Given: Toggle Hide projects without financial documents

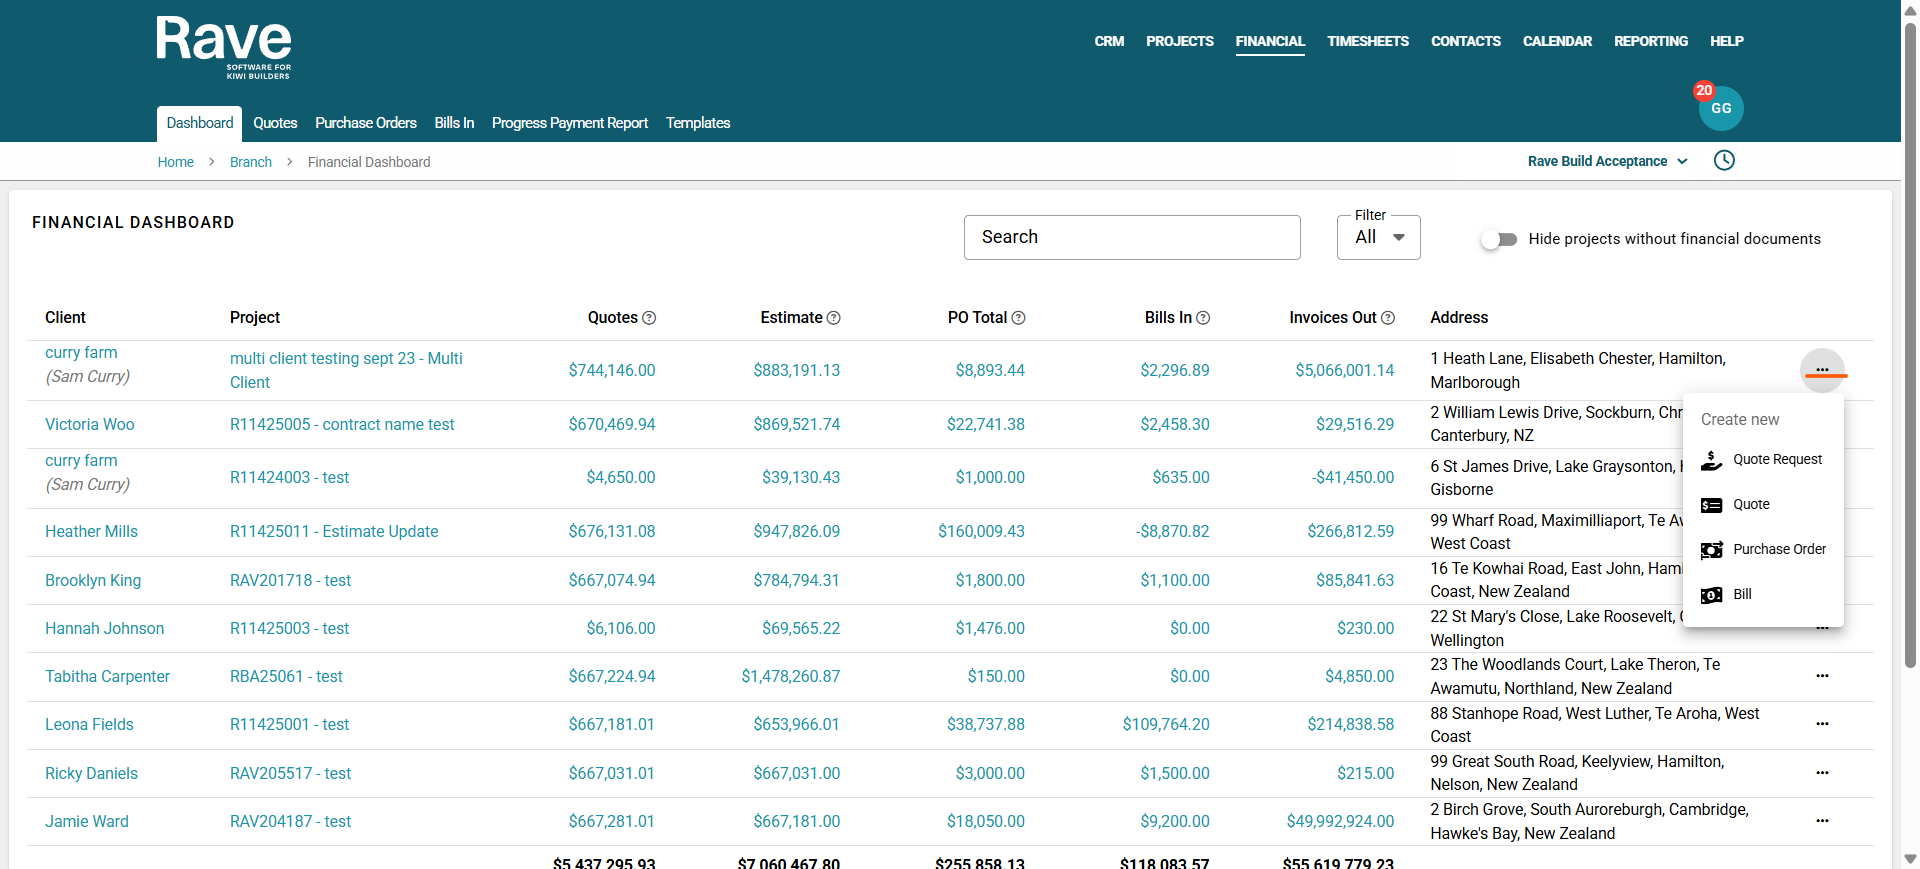Looking at the screenshot, I should (x=1499, y=239).
